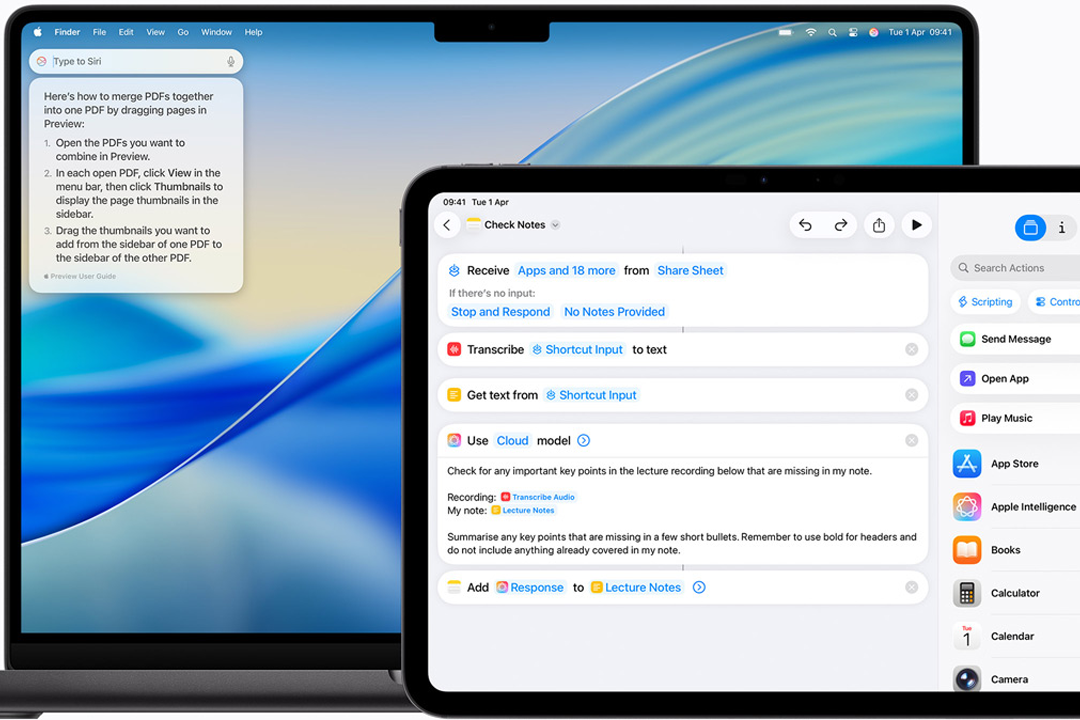Open the File menu in menu bar

pyautogui.click(x=99, y=32)
